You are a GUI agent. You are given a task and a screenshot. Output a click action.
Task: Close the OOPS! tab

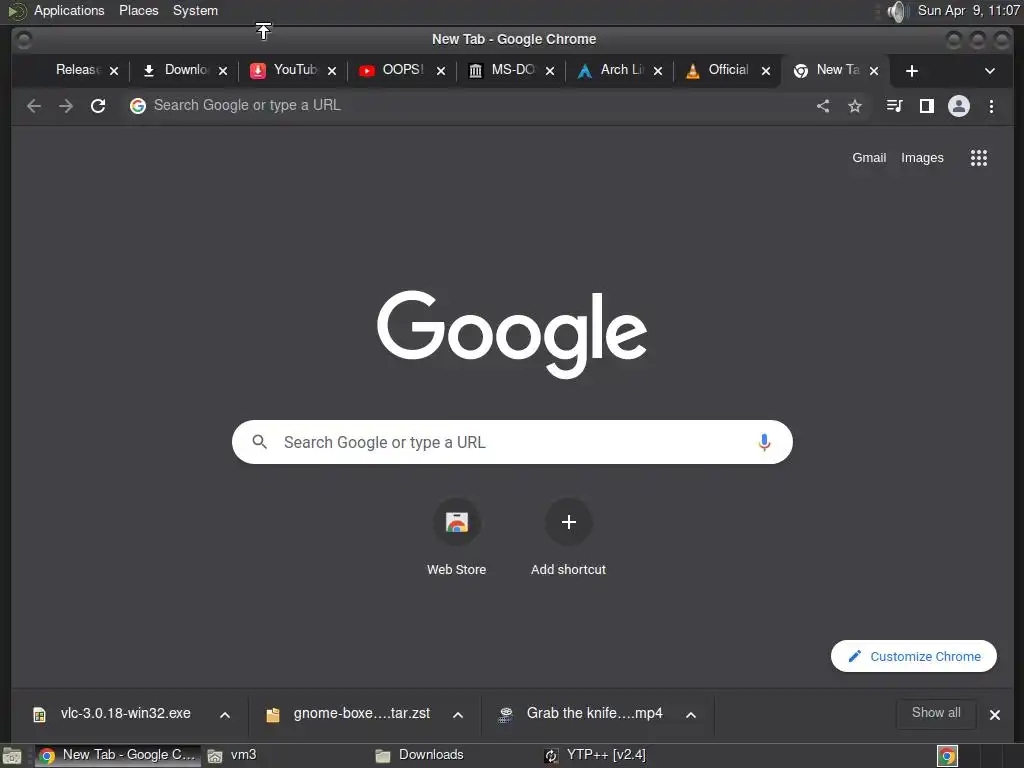[x=441, y=71]
